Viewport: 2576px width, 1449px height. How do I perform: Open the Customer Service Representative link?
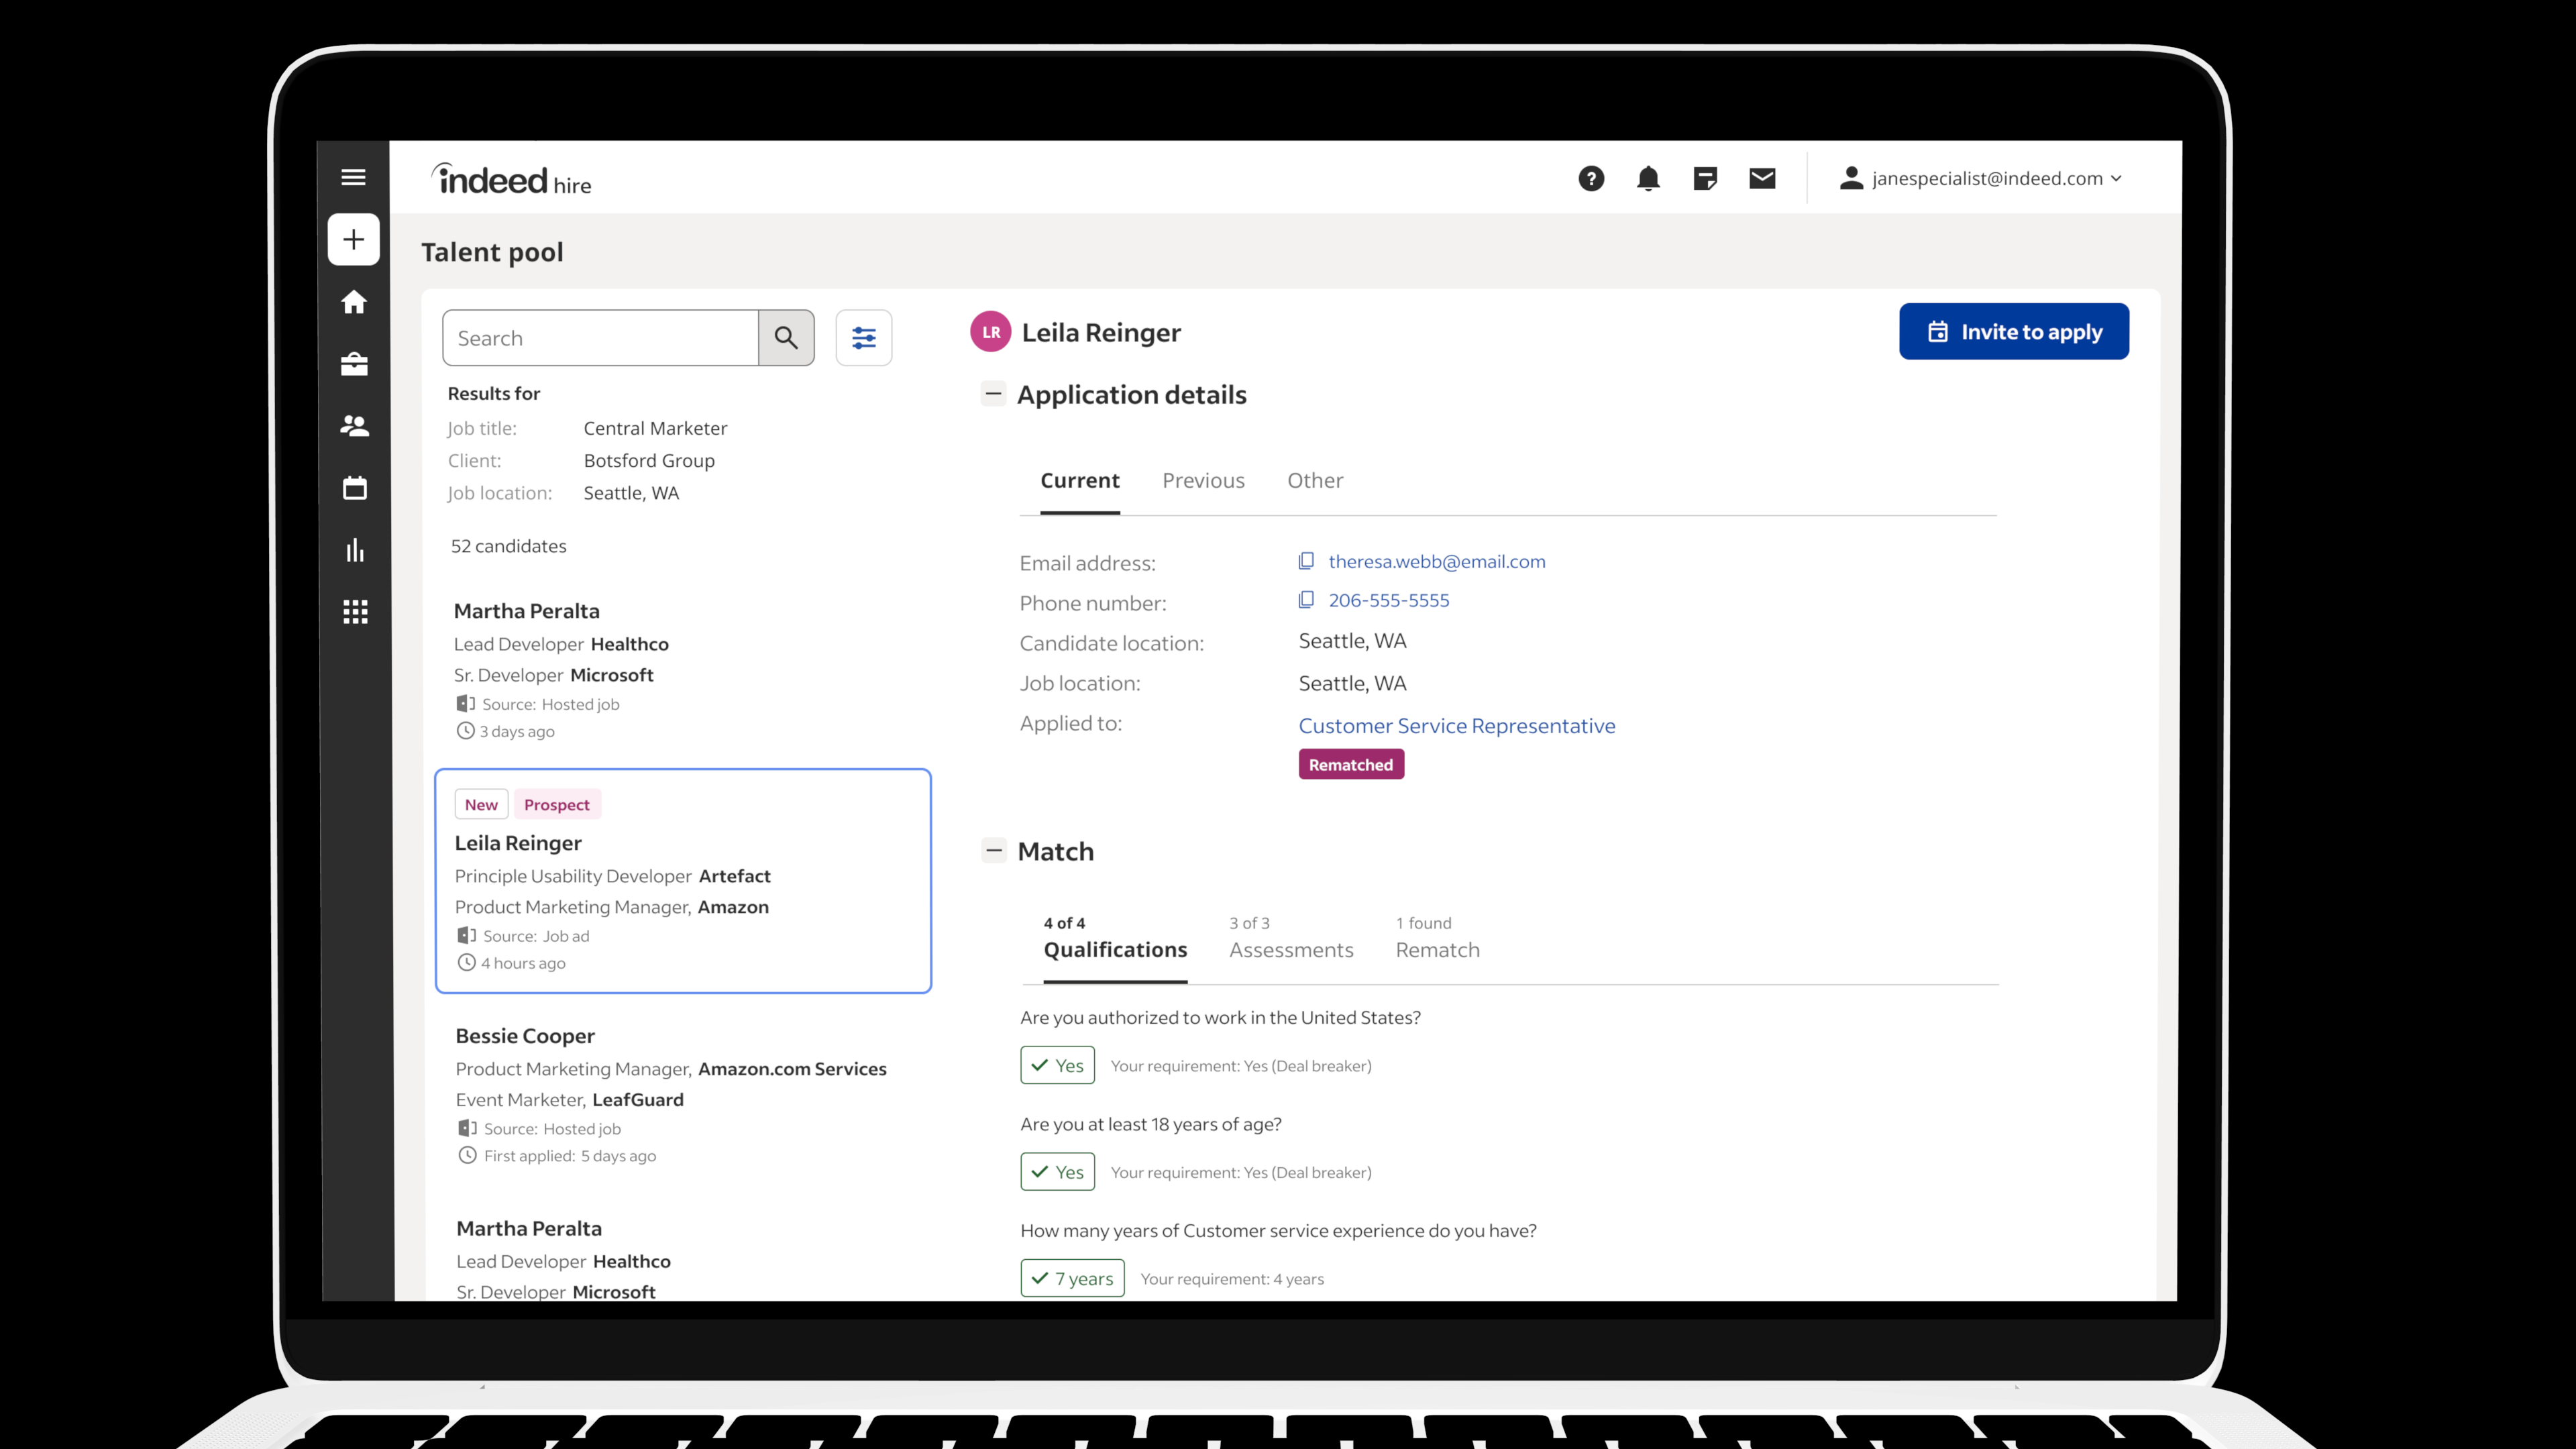tap(1457, 726)
